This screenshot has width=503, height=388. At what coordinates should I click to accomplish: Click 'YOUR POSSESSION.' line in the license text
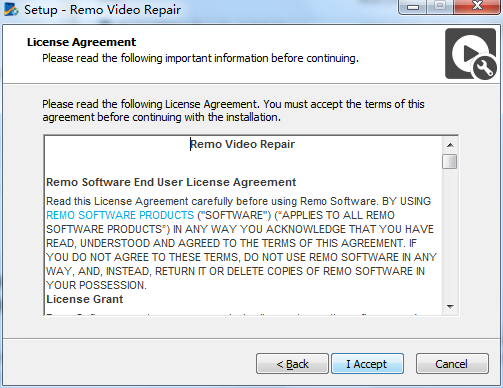[96, 285]
